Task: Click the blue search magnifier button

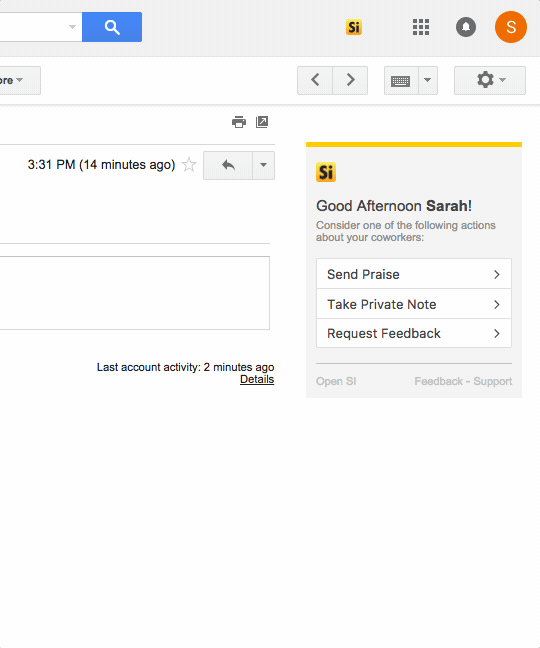Action: [x=112, y=27]
